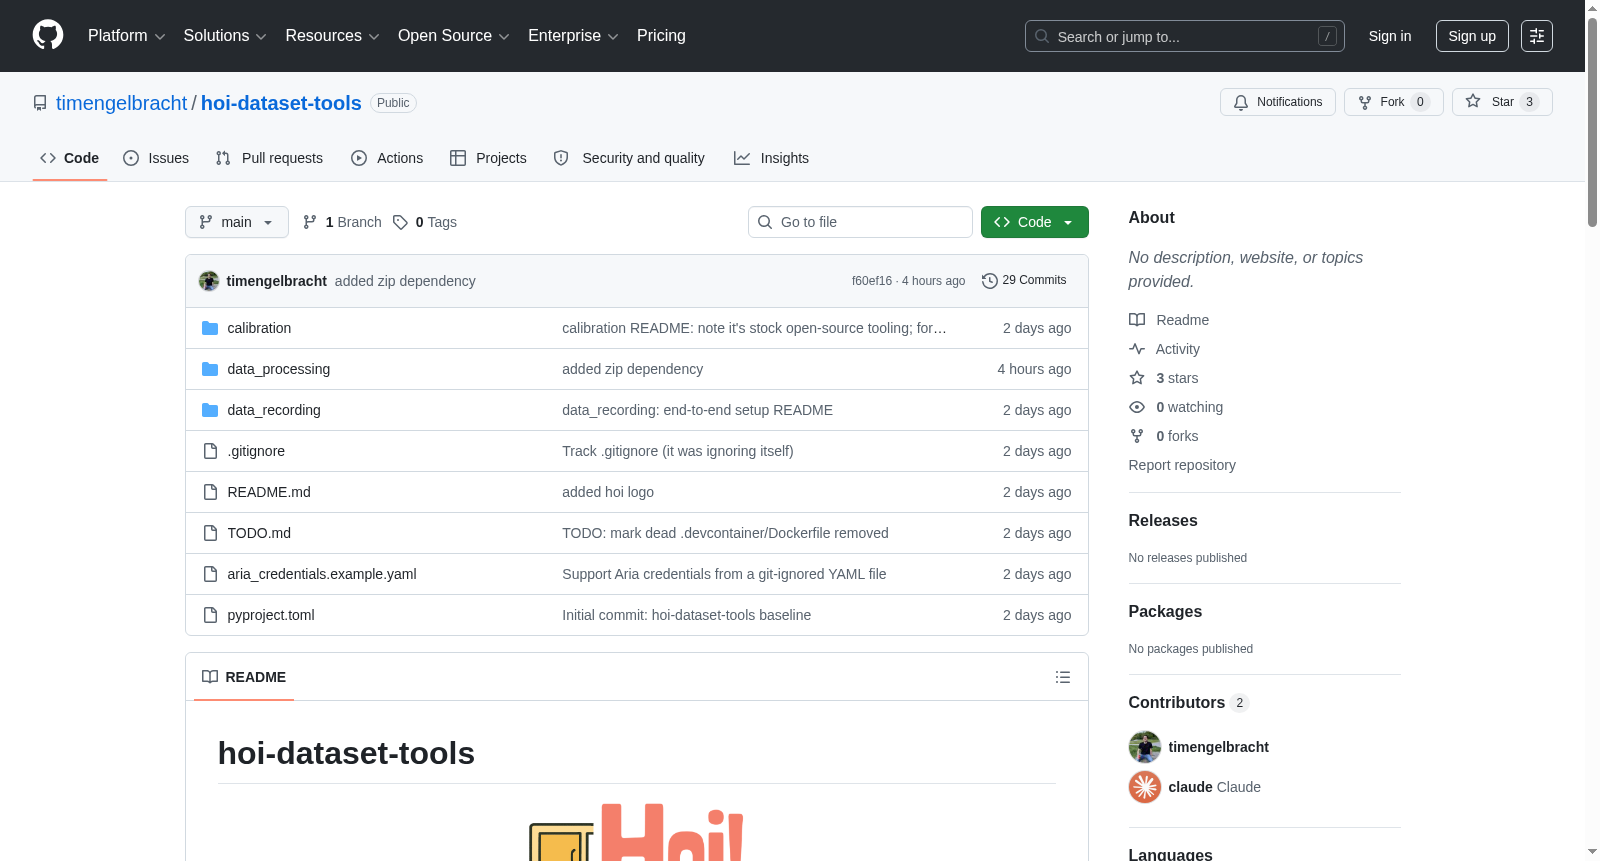Open the README outline list icon

point(1063,677)
